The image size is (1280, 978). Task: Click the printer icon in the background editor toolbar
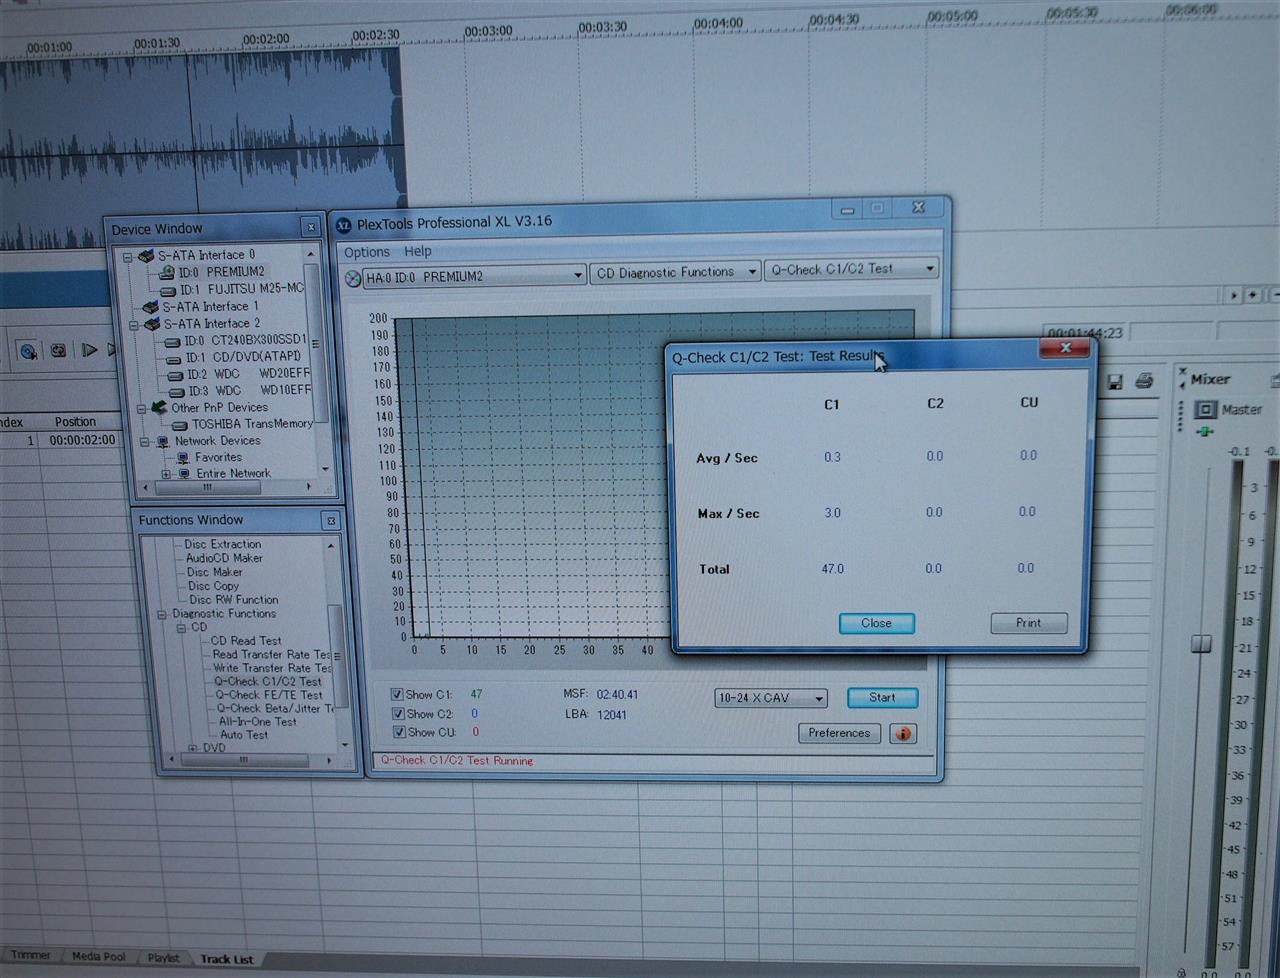pyautogui.click(x=1144, y=380)
